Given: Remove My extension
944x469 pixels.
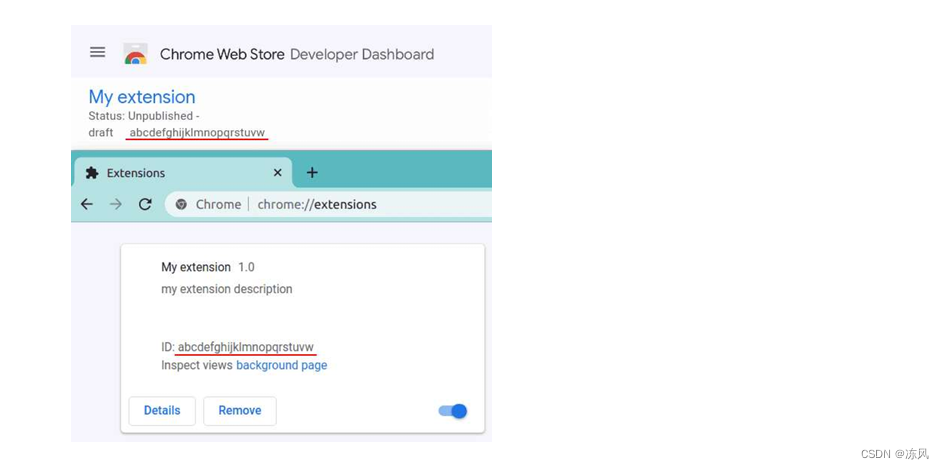Looking at the screenshot, I should click(x=240, y=411).
